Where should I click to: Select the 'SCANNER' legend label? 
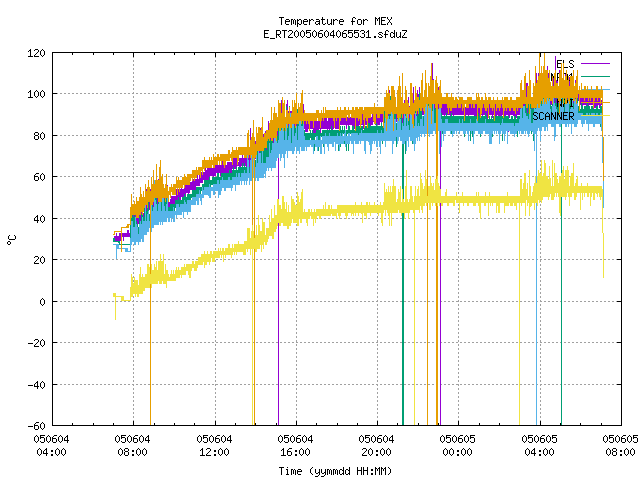(x=553, y=116)
